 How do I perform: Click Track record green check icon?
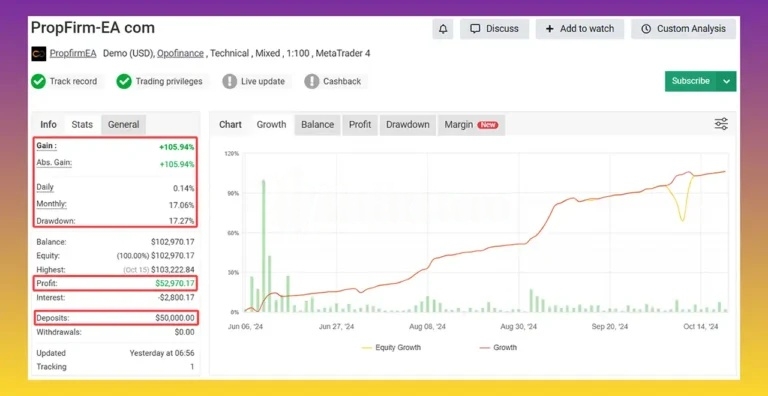pyautogui.click(x=38, y=81)
